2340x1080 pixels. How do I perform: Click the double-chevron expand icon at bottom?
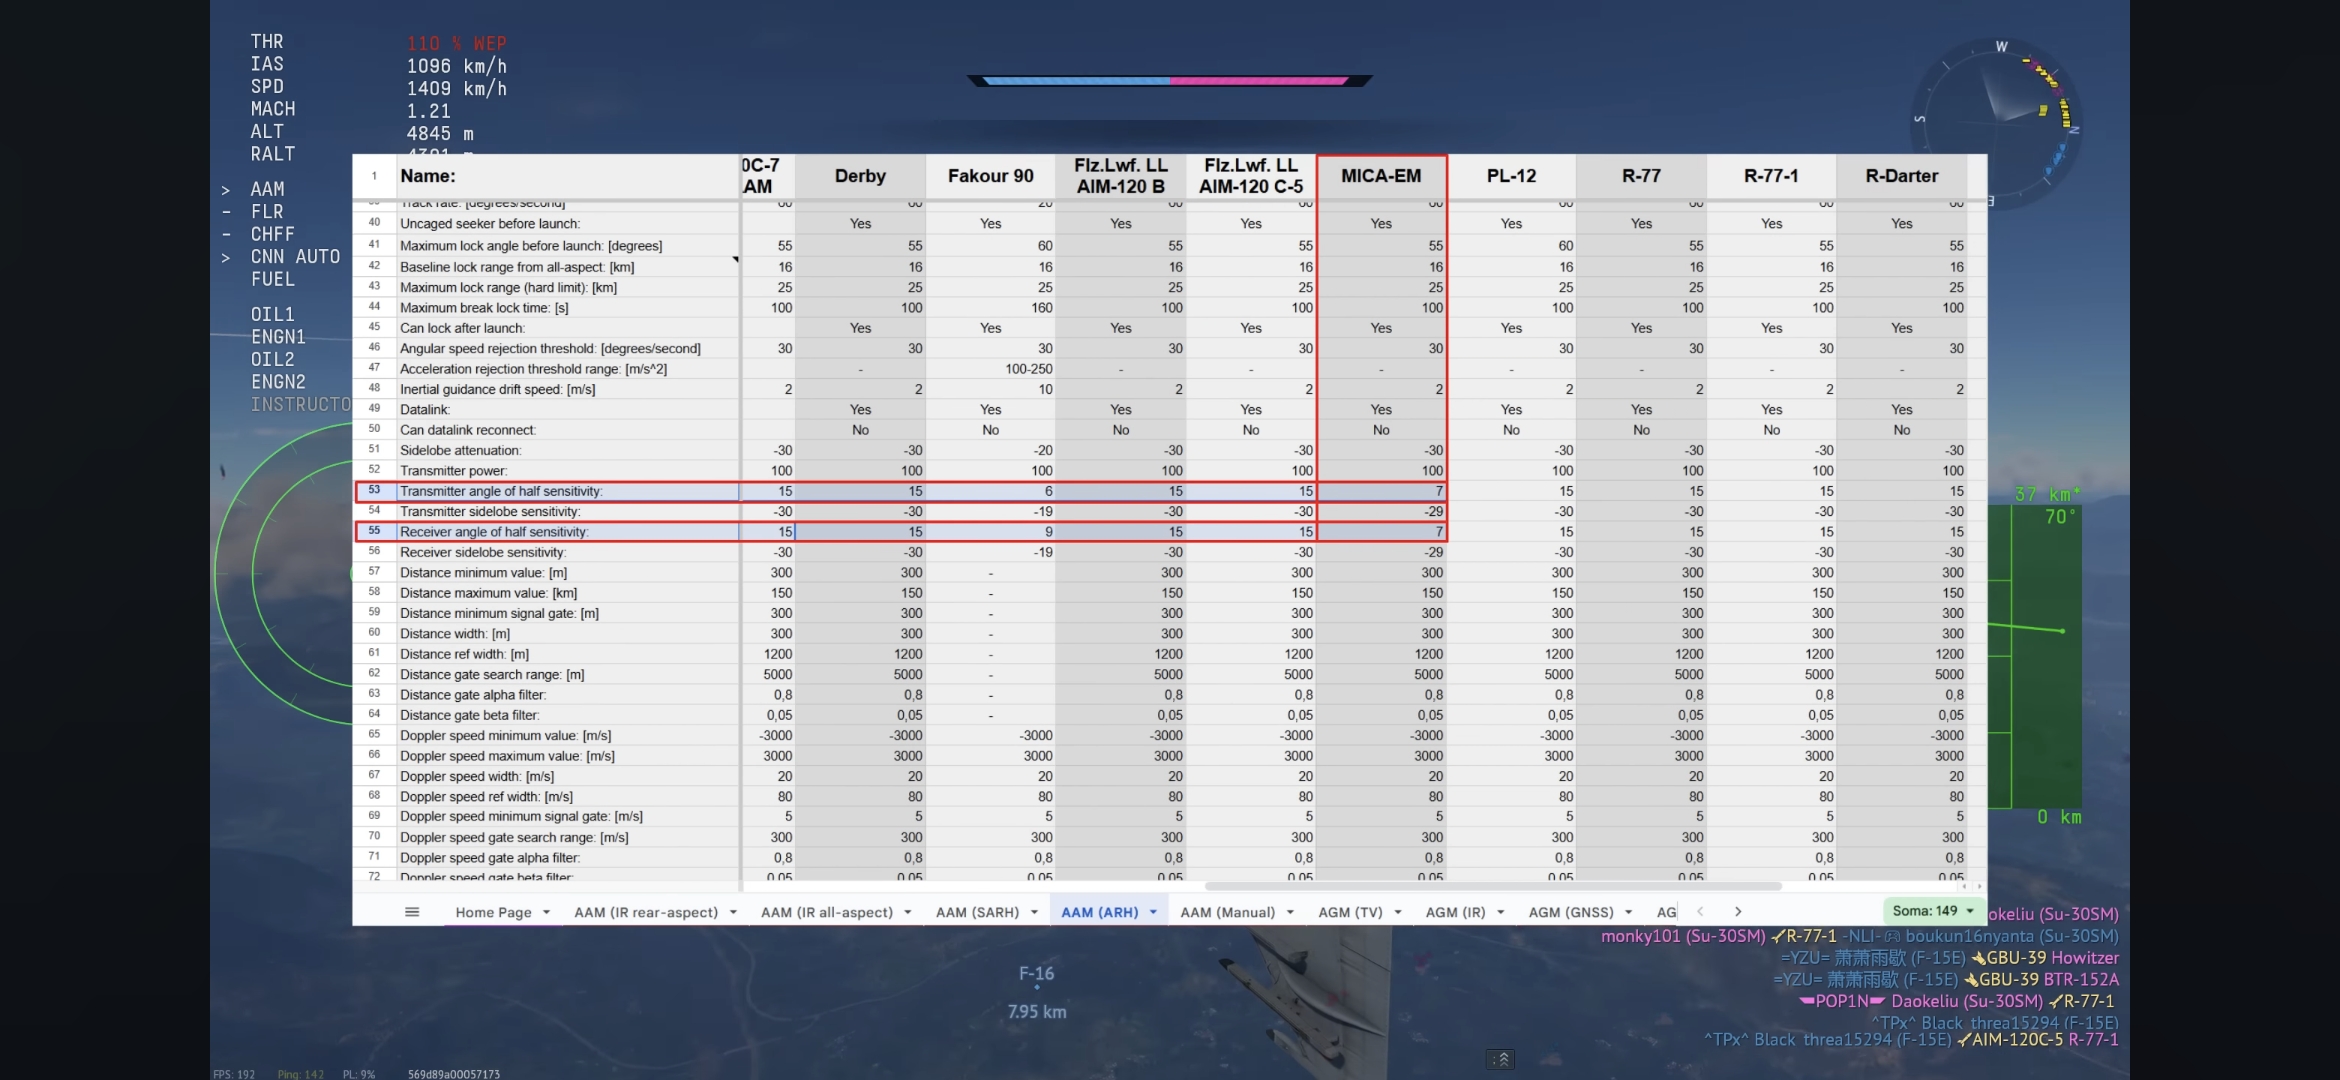tap(1501, 1059)
